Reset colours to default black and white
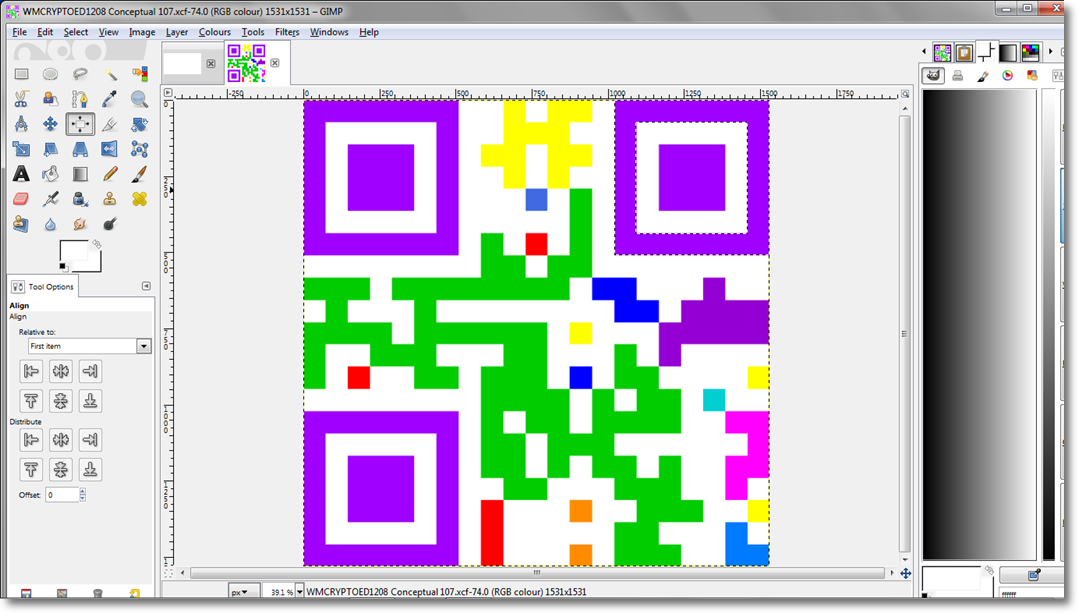 (63, 267)
